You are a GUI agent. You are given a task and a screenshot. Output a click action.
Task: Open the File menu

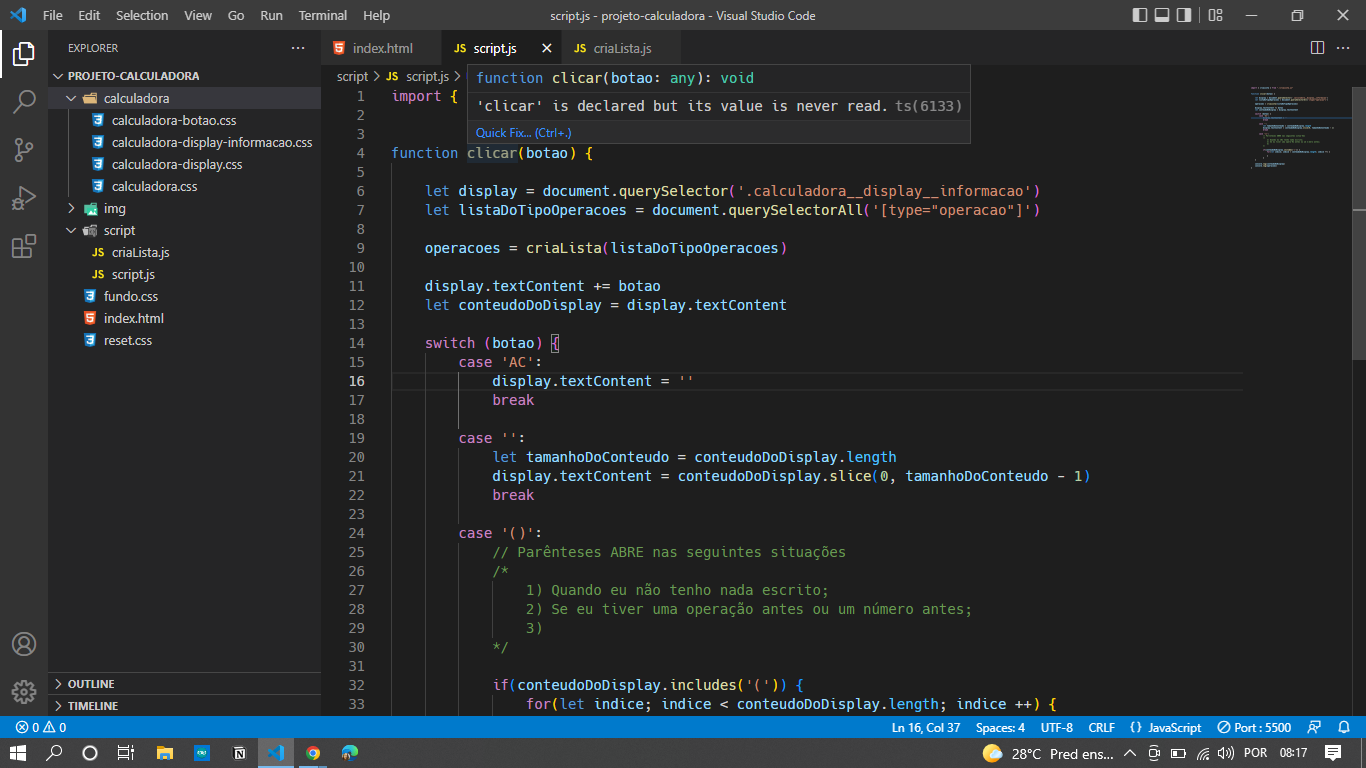53,15
